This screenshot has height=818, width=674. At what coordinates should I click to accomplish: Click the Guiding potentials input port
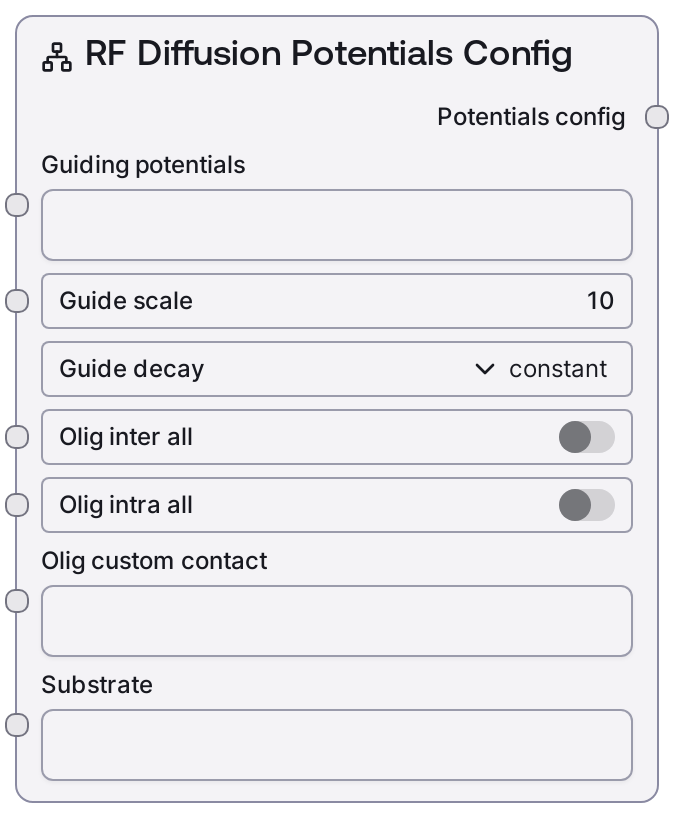[17, 206]
